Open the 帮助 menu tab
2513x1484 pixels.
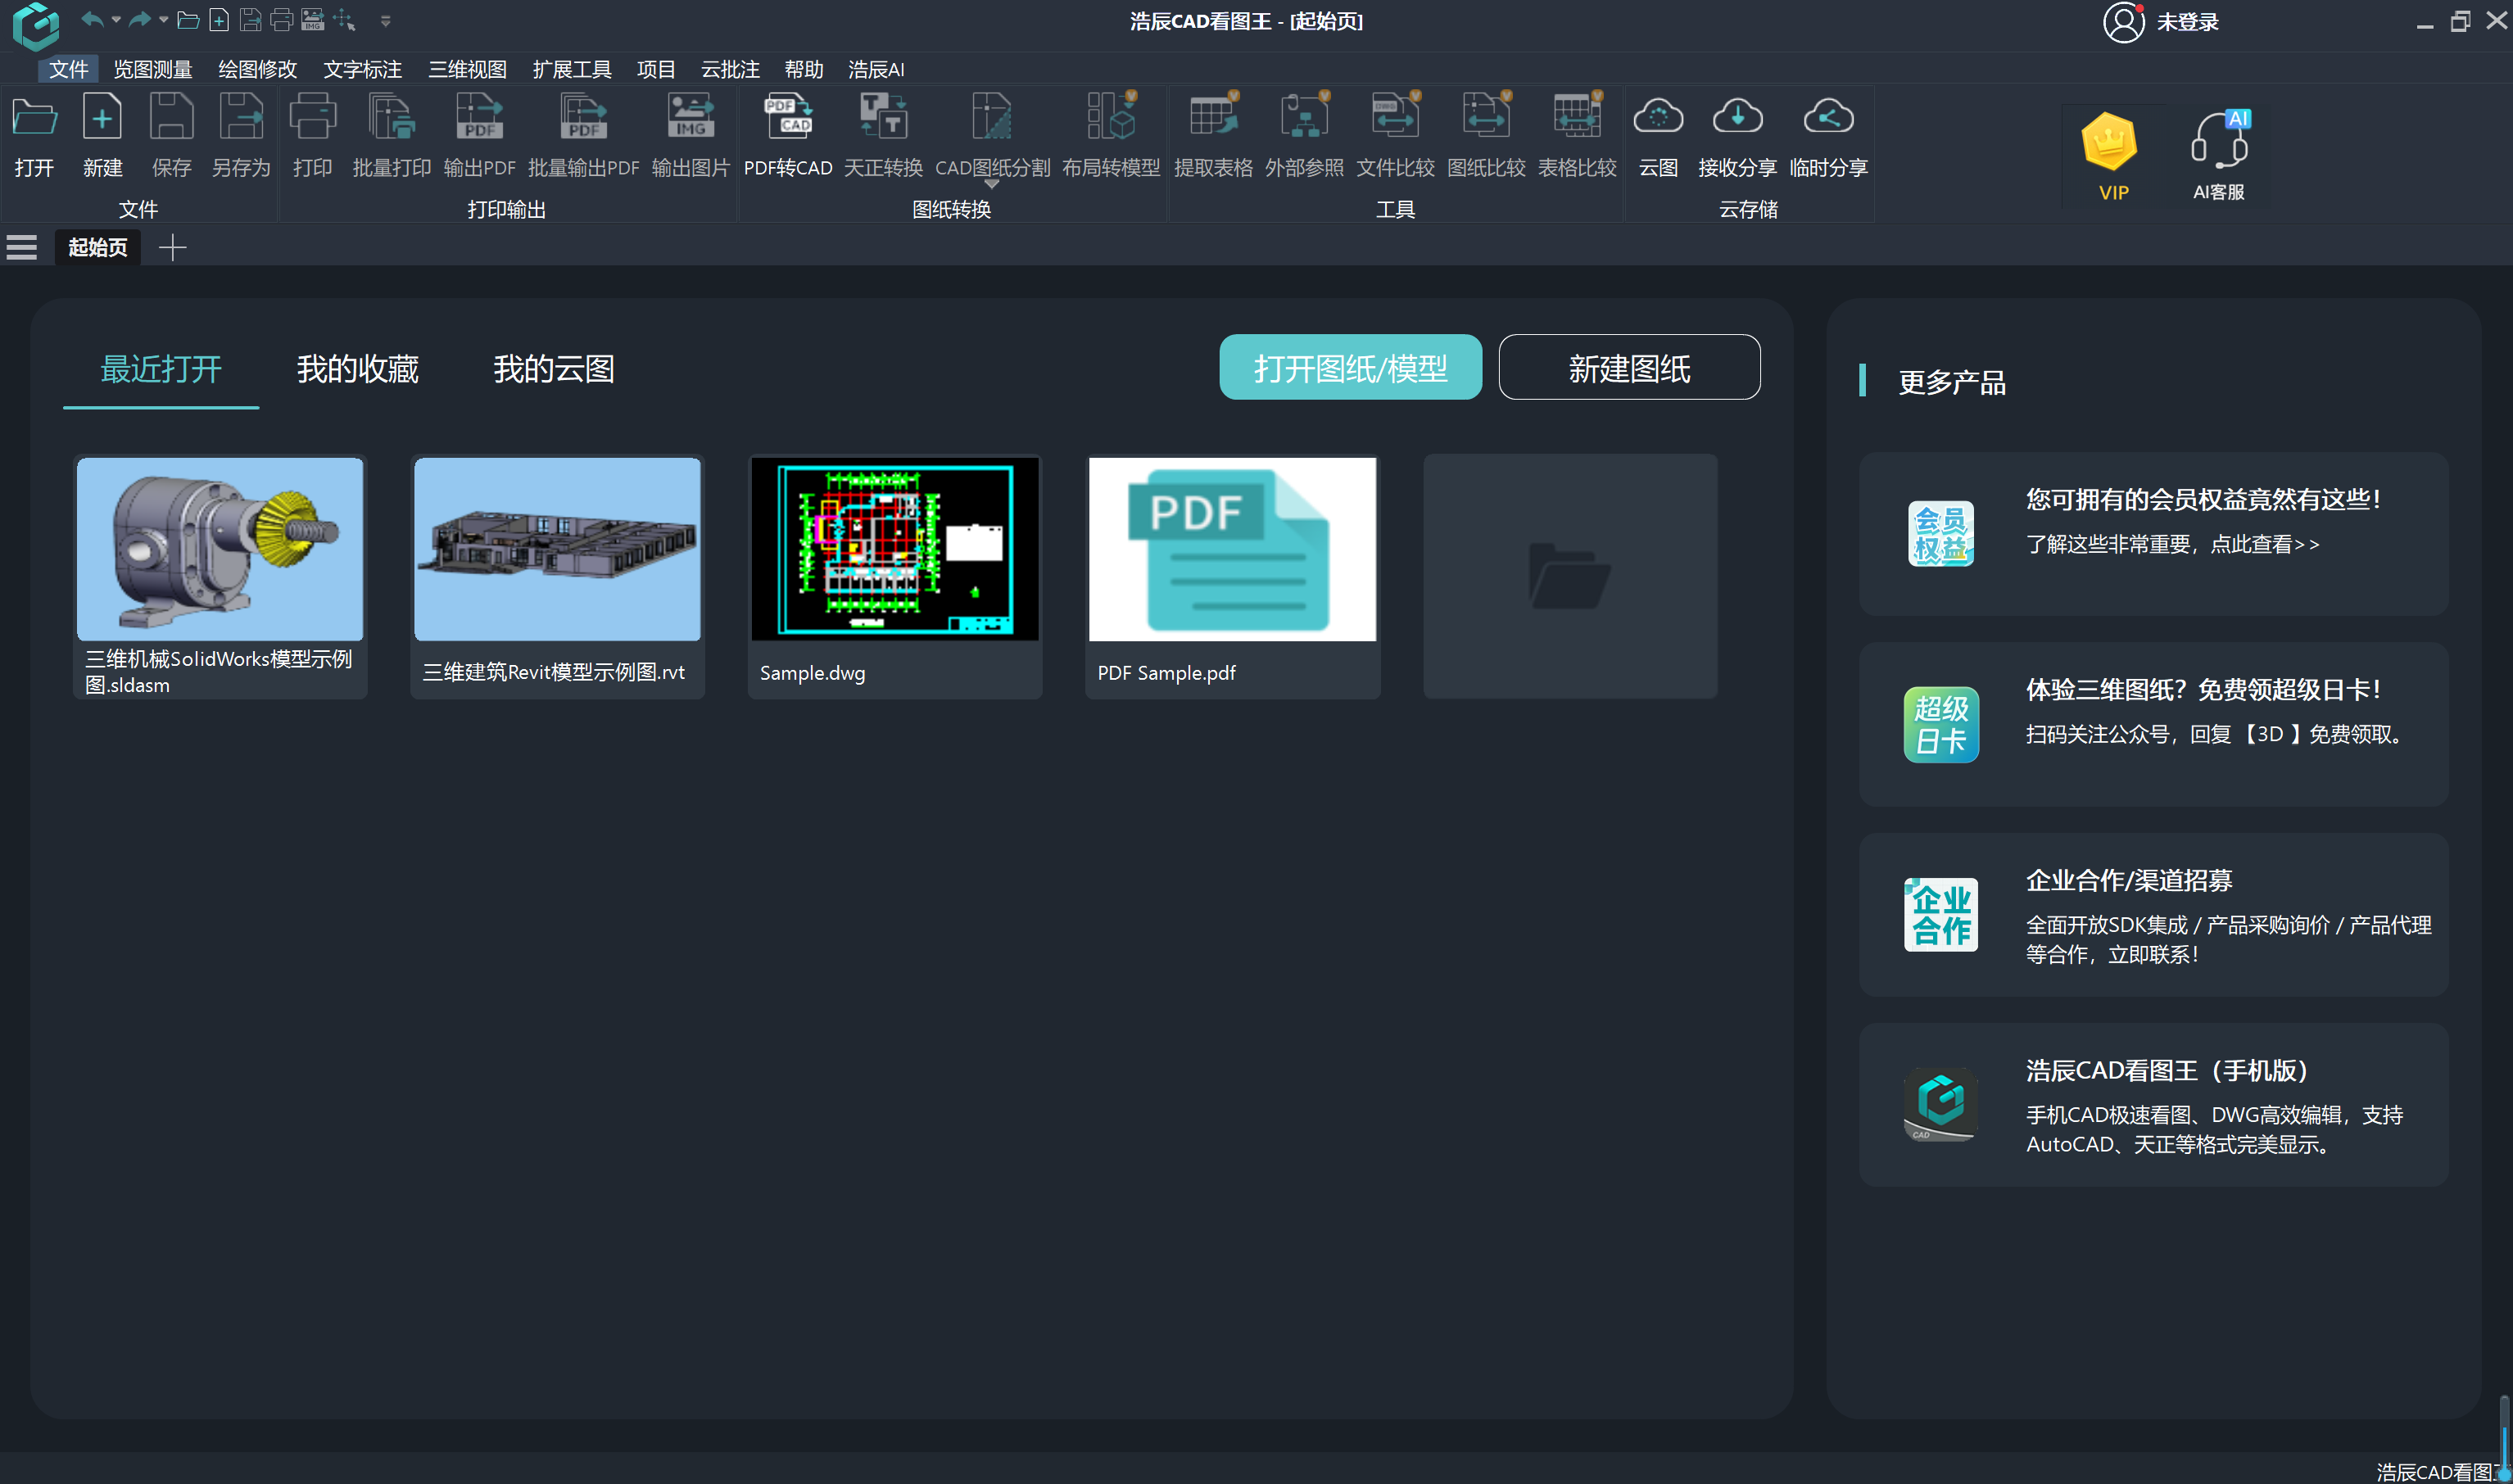click(804, 69)
